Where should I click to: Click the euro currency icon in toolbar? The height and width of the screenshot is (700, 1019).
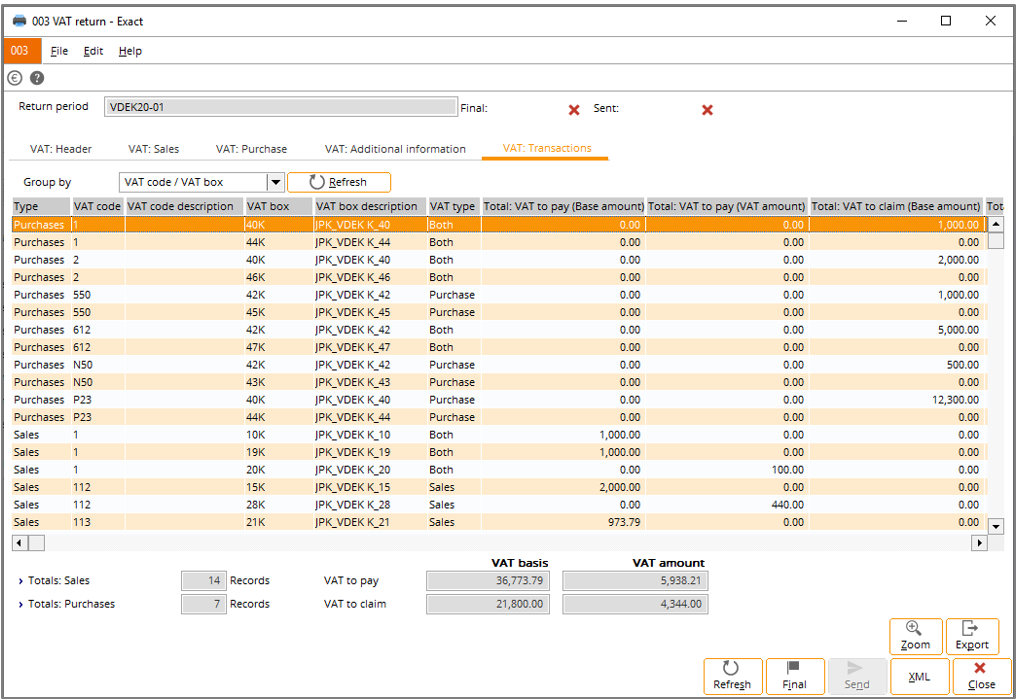pyautogui.click(x=15, y=78)
